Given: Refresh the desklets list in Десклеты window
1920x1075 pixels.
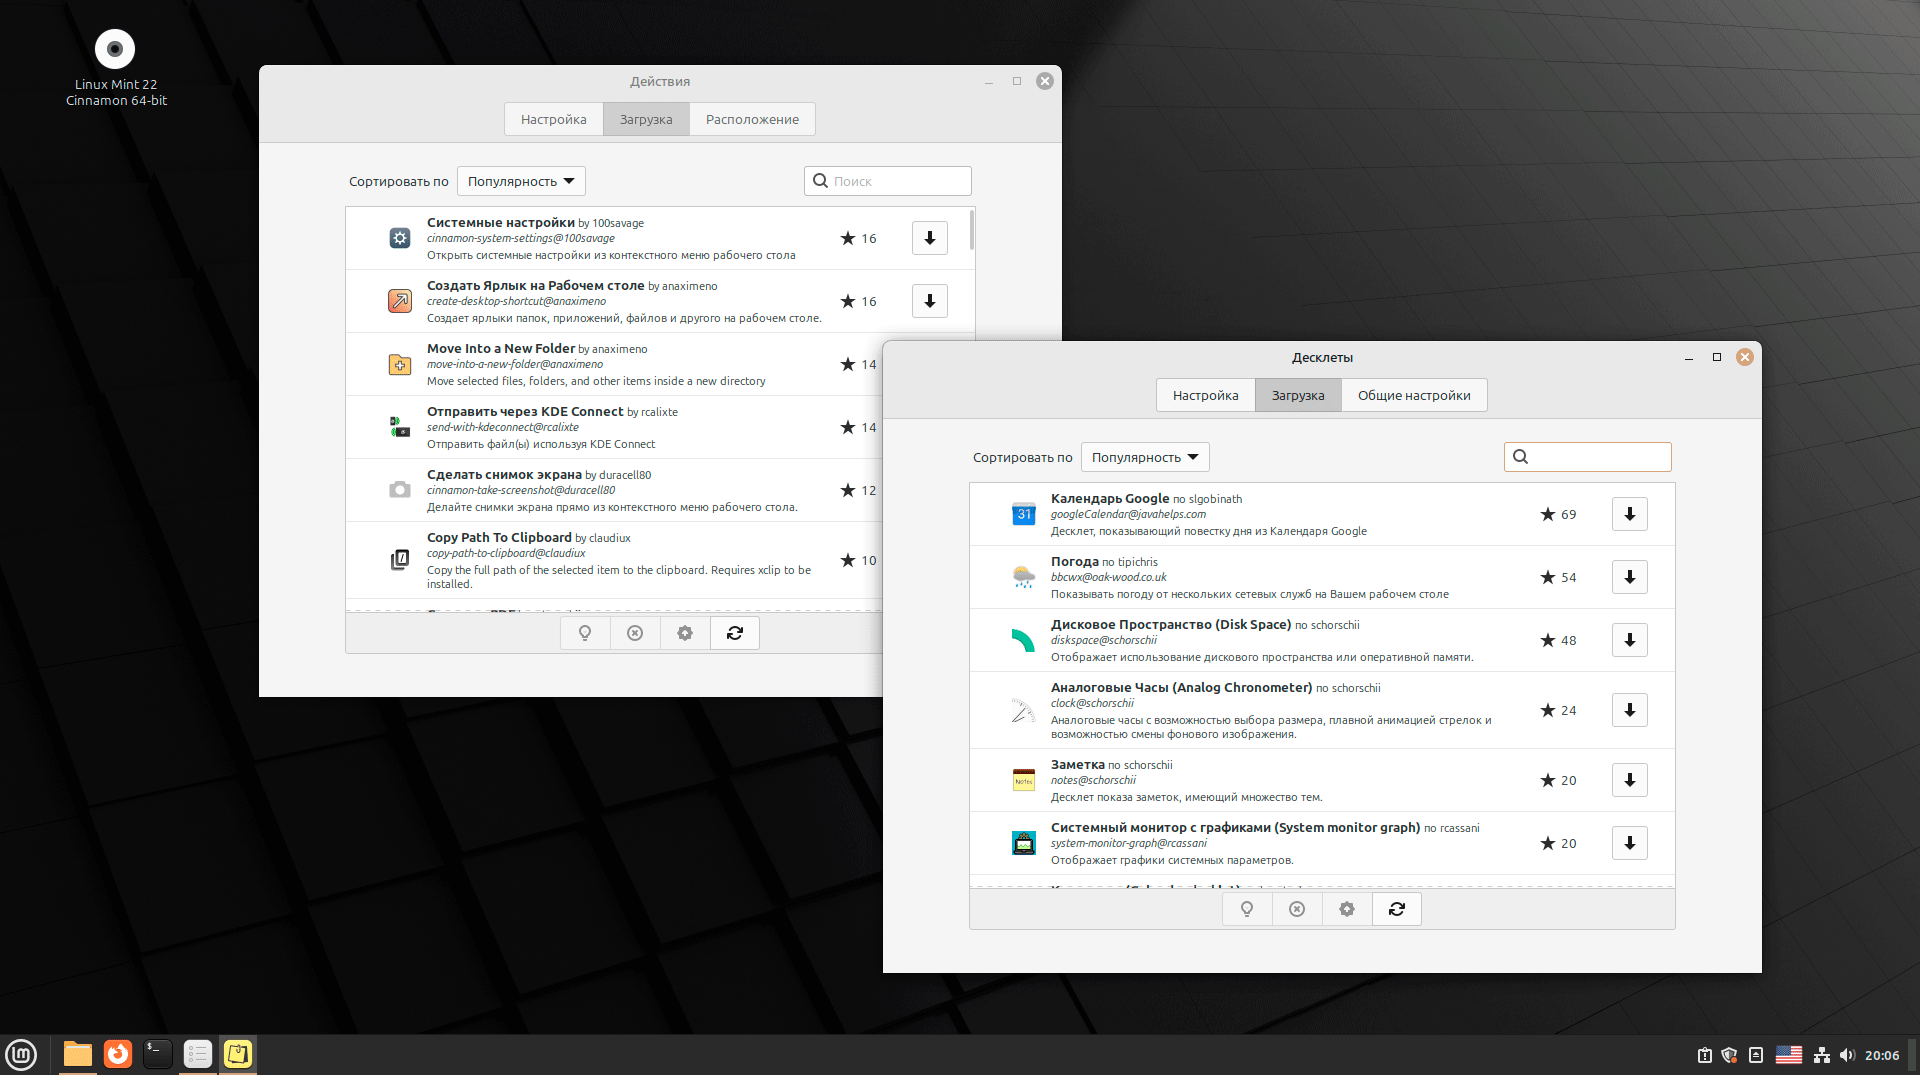Looking at the screenshot, I should click(1397, 909).
